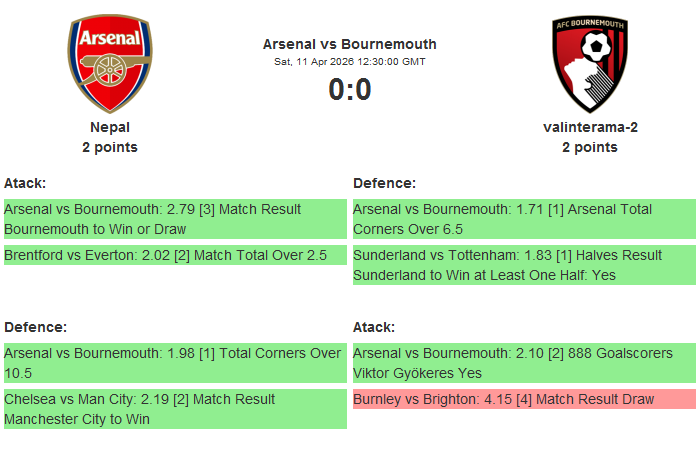Select the Arsenal Total Corners Over 6.5 bet
Screen dimensions: 700x460
[524, 219]
